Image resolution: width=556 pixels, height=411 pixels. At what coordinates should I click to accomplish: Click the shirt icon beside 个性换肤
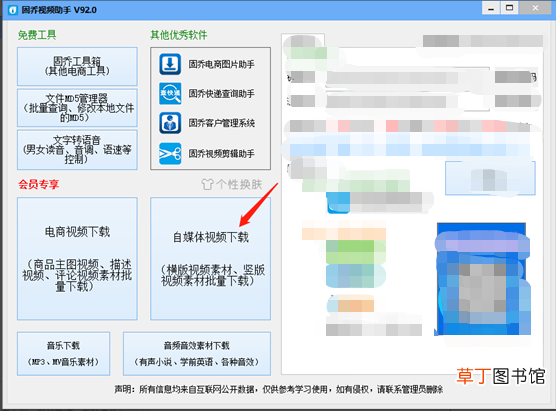tap(207, 184)
